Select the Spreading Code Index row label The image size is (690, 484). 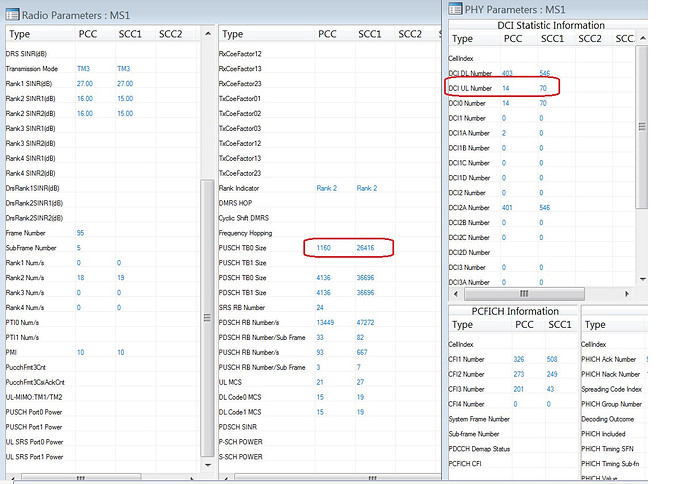[612, 389]
